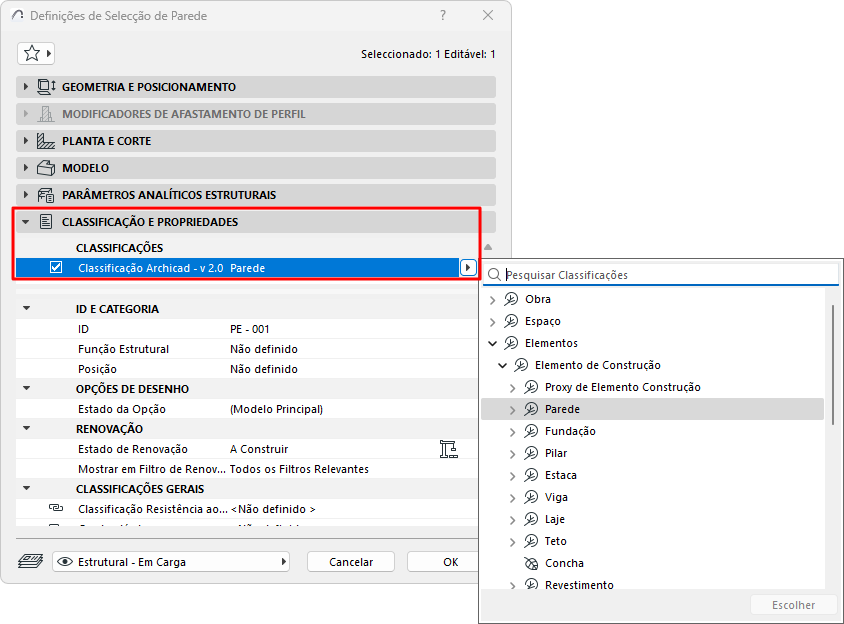This screenshot has width=844, height=624.
Task: Click the link icon beside Classificação Resistência
Action: [x=56, y=508]
